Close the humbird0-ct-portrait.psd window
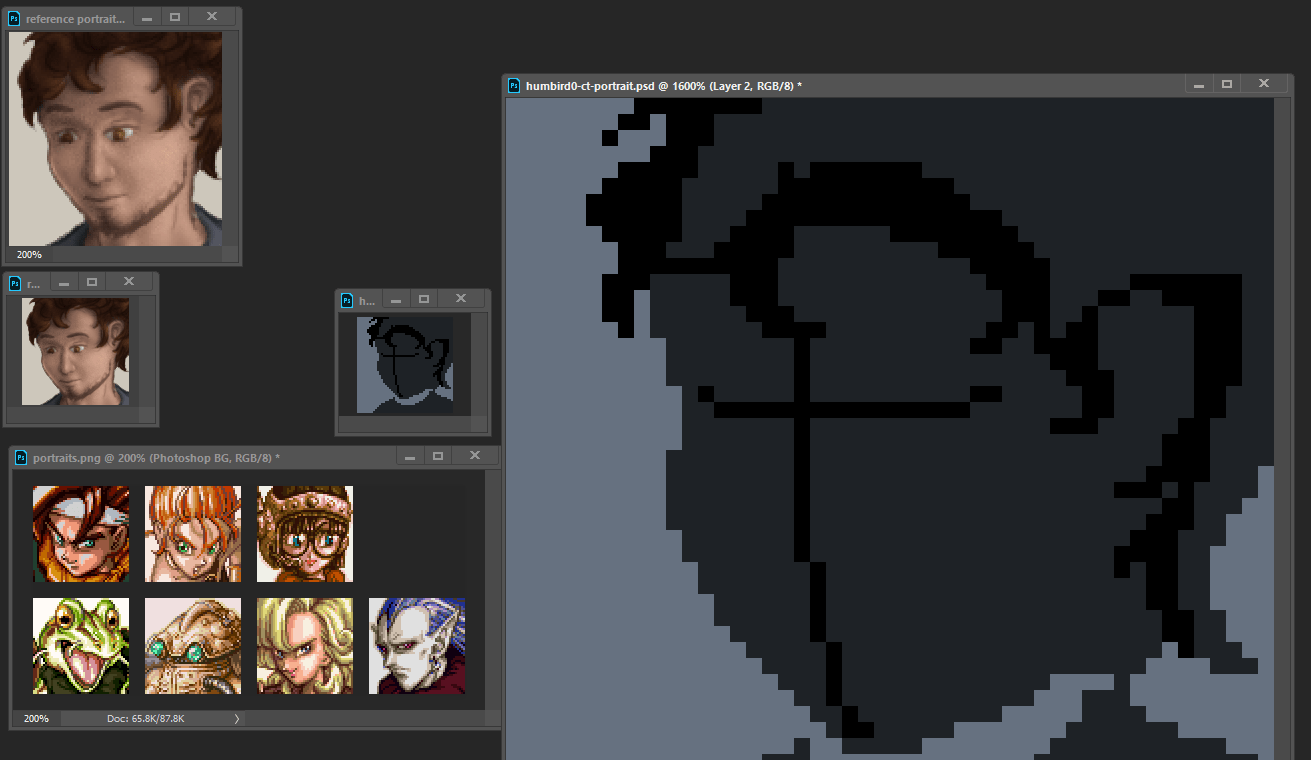This screenshot has height=760, width=1311. pos(1264,85)
